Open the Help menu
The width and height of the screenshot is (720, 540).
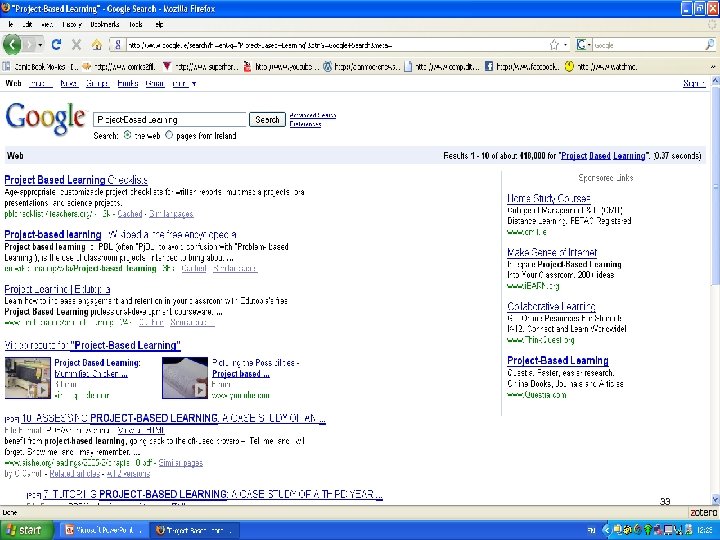click(159, 24)
